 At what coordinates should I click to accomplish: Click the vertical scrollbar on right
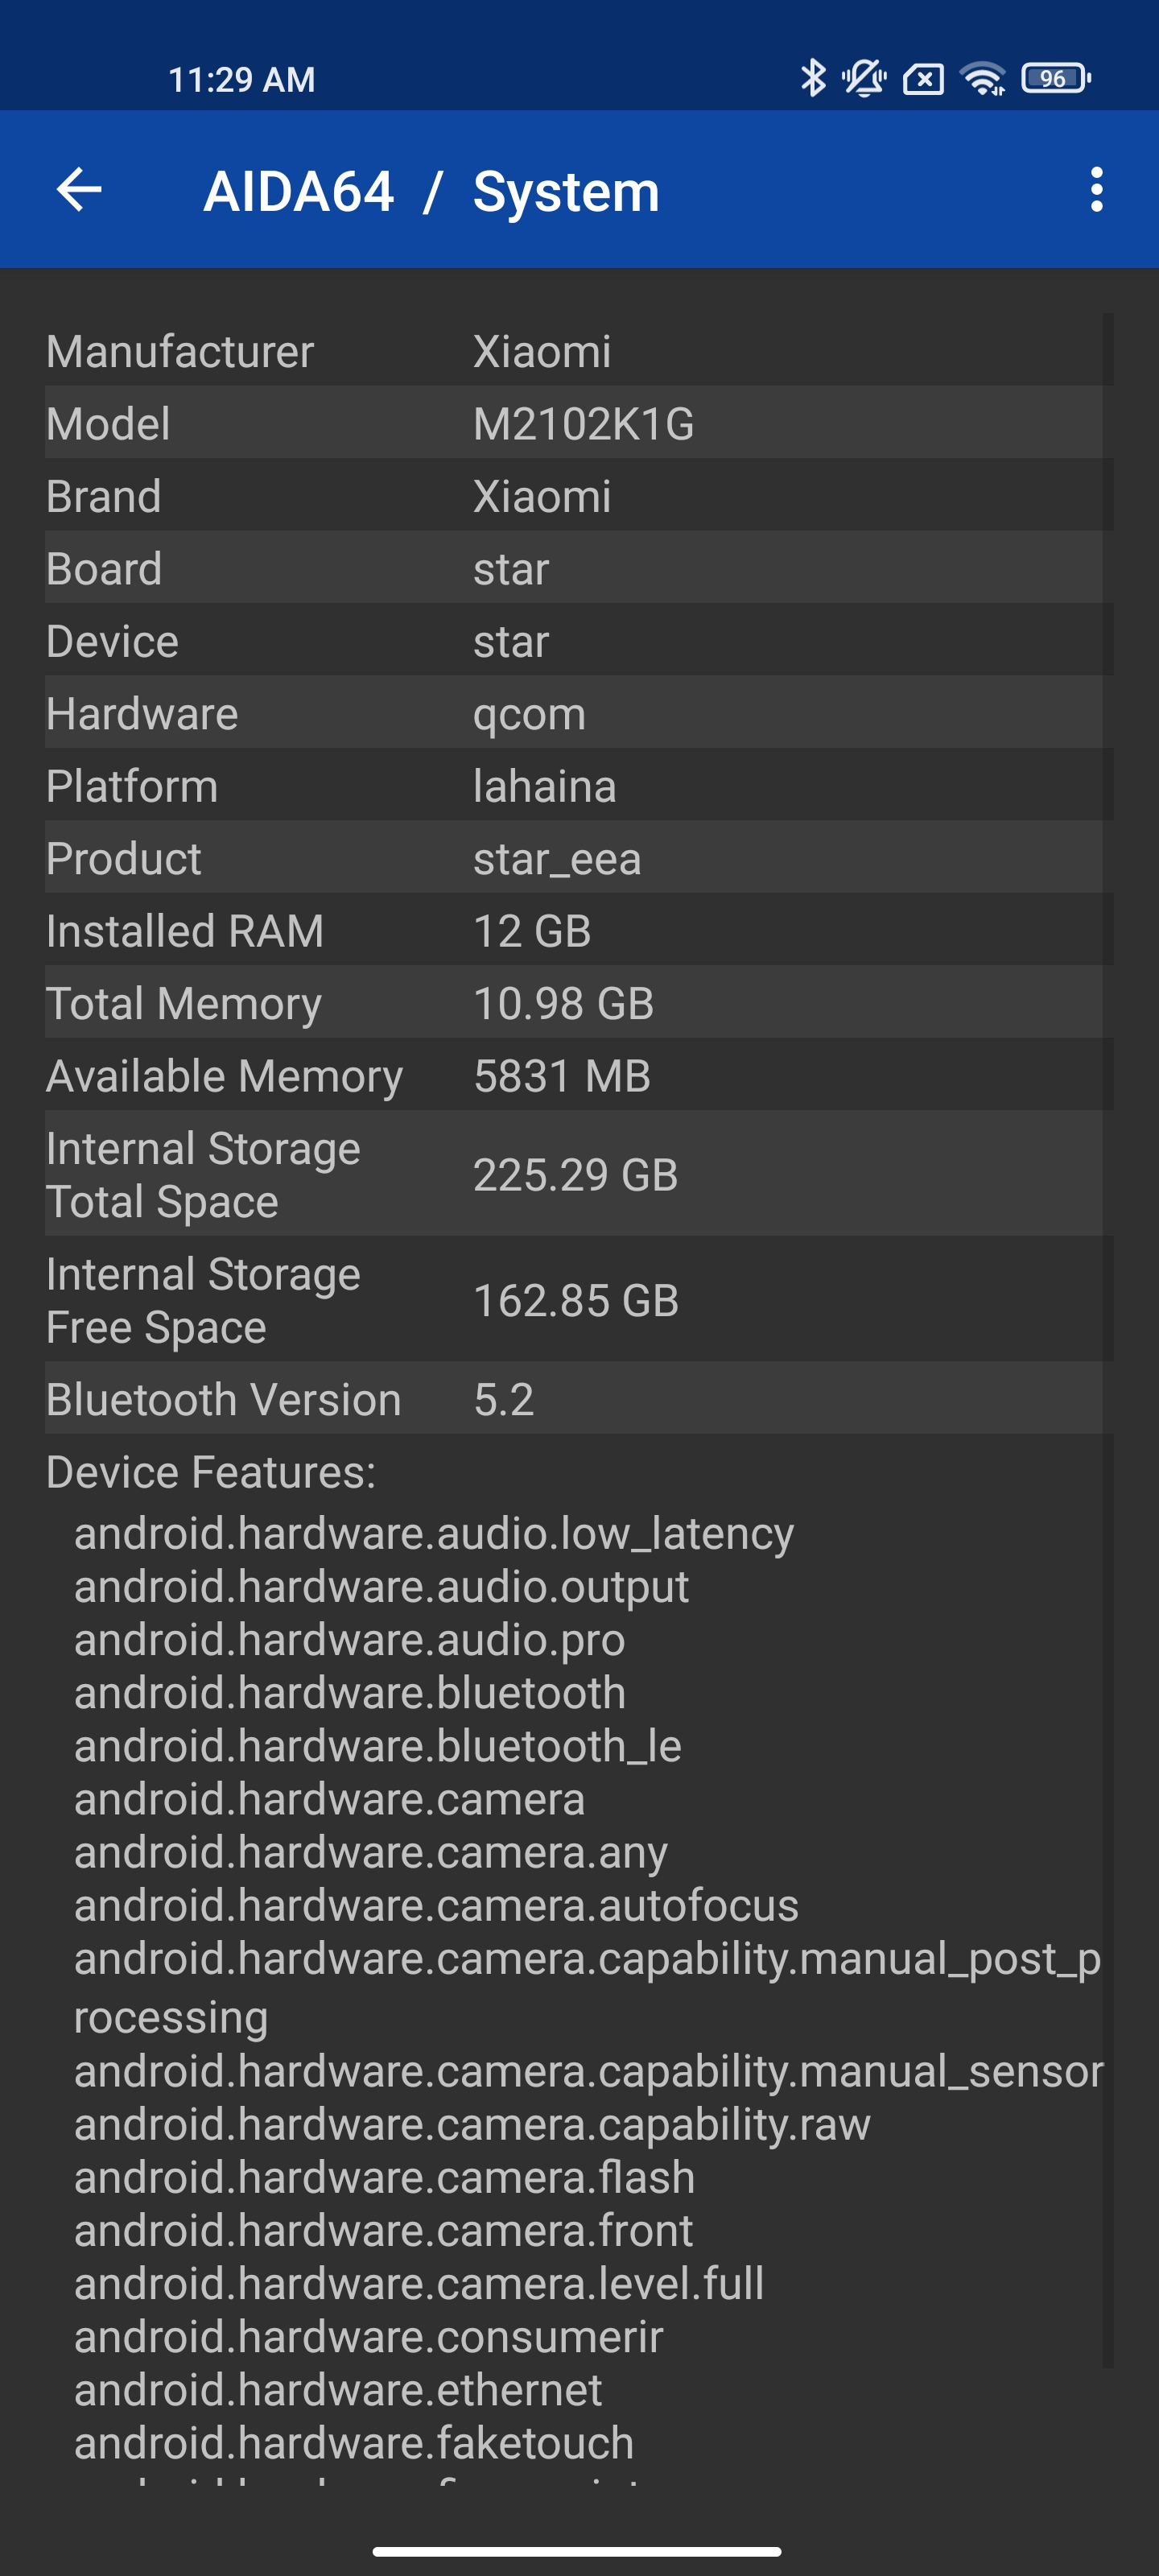tap(1107, 1340)
